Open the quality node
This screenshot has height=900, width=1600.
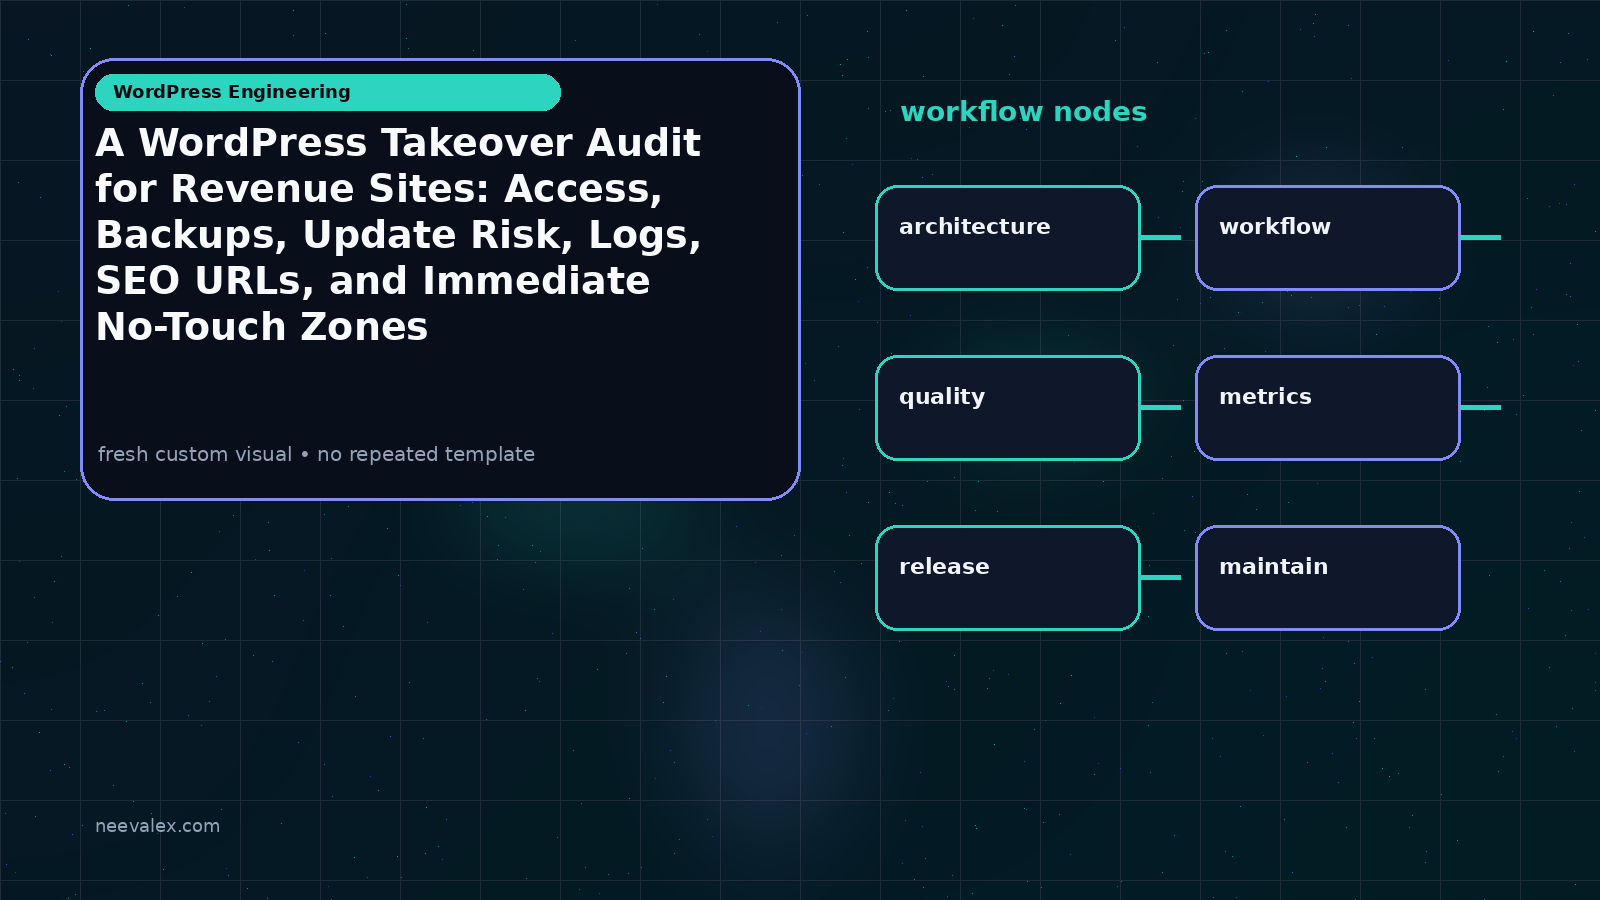click(1008, 408)
